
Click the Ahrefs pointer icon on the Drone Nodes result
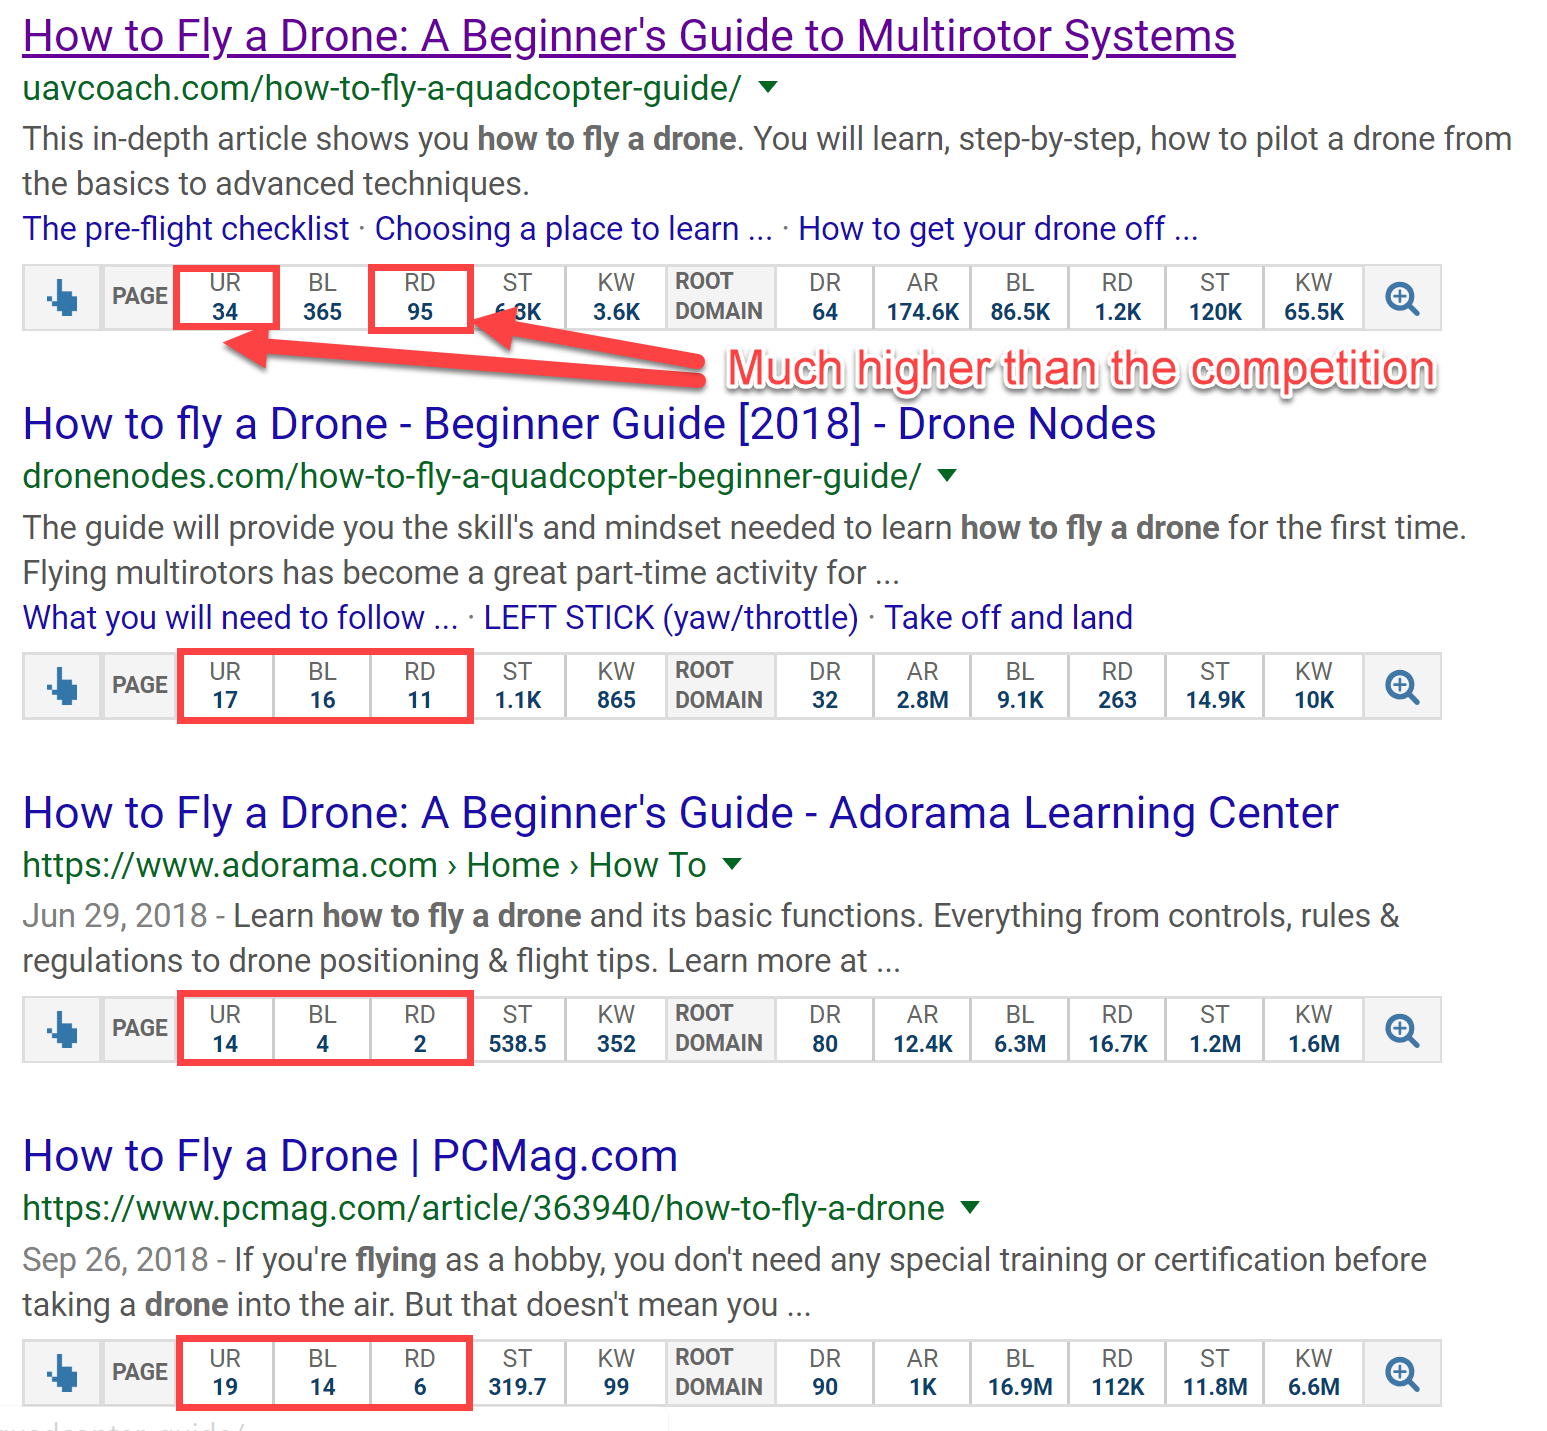(61, 686)
